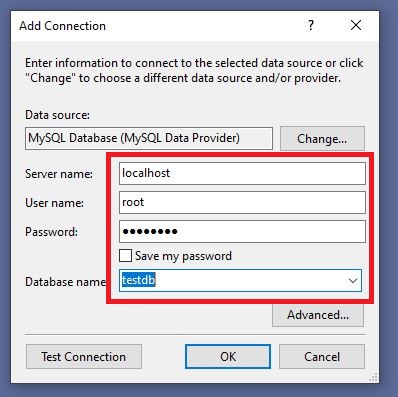Click the highlighted testdb text in combo box
Screen dimensions: 398x397
[138, 280]
